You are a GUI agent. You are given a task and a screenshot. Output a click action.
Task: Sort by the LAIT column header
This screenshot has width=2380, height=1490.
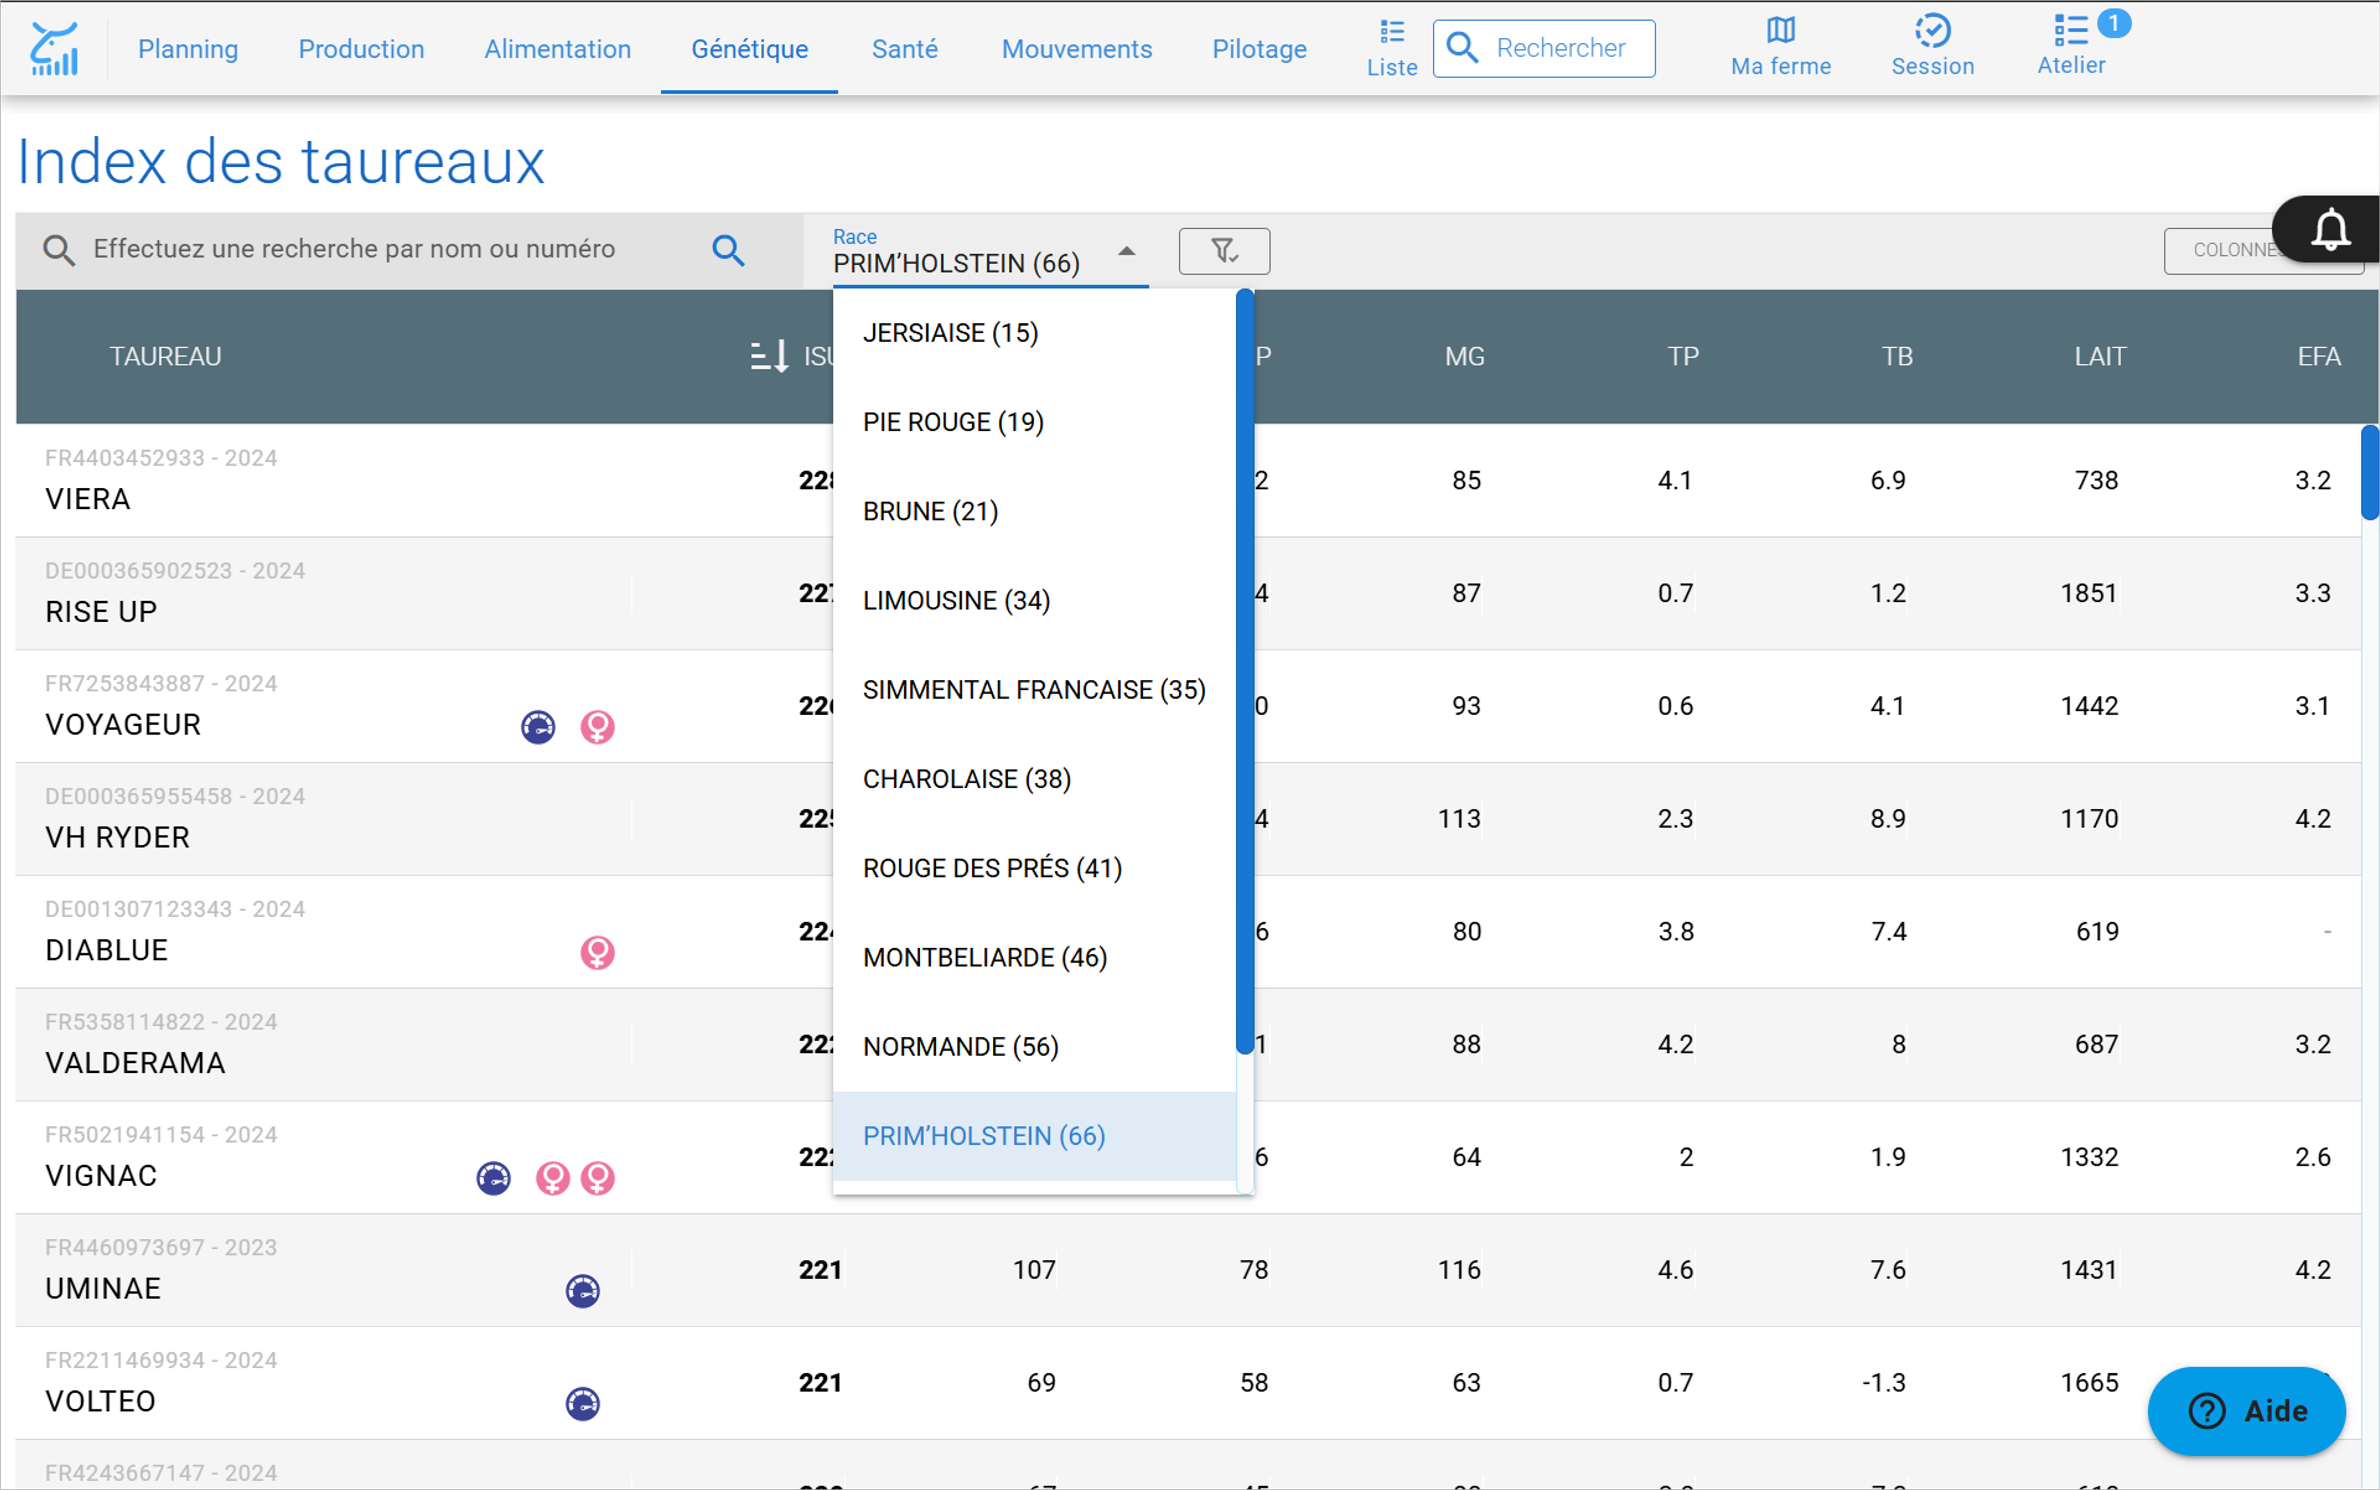(2099, 357)
